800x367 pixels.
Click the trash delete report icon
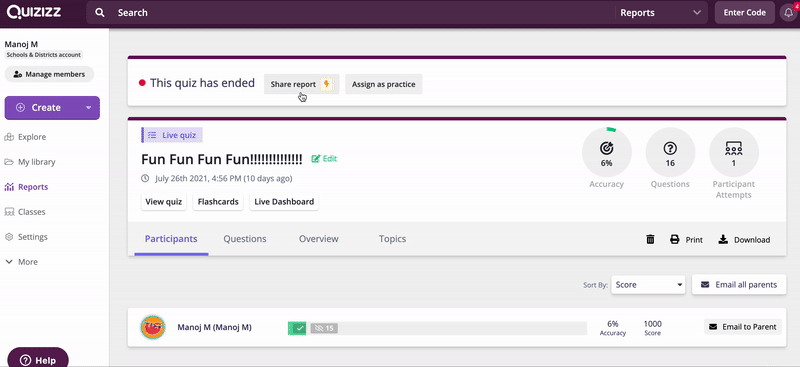(650, 239)
